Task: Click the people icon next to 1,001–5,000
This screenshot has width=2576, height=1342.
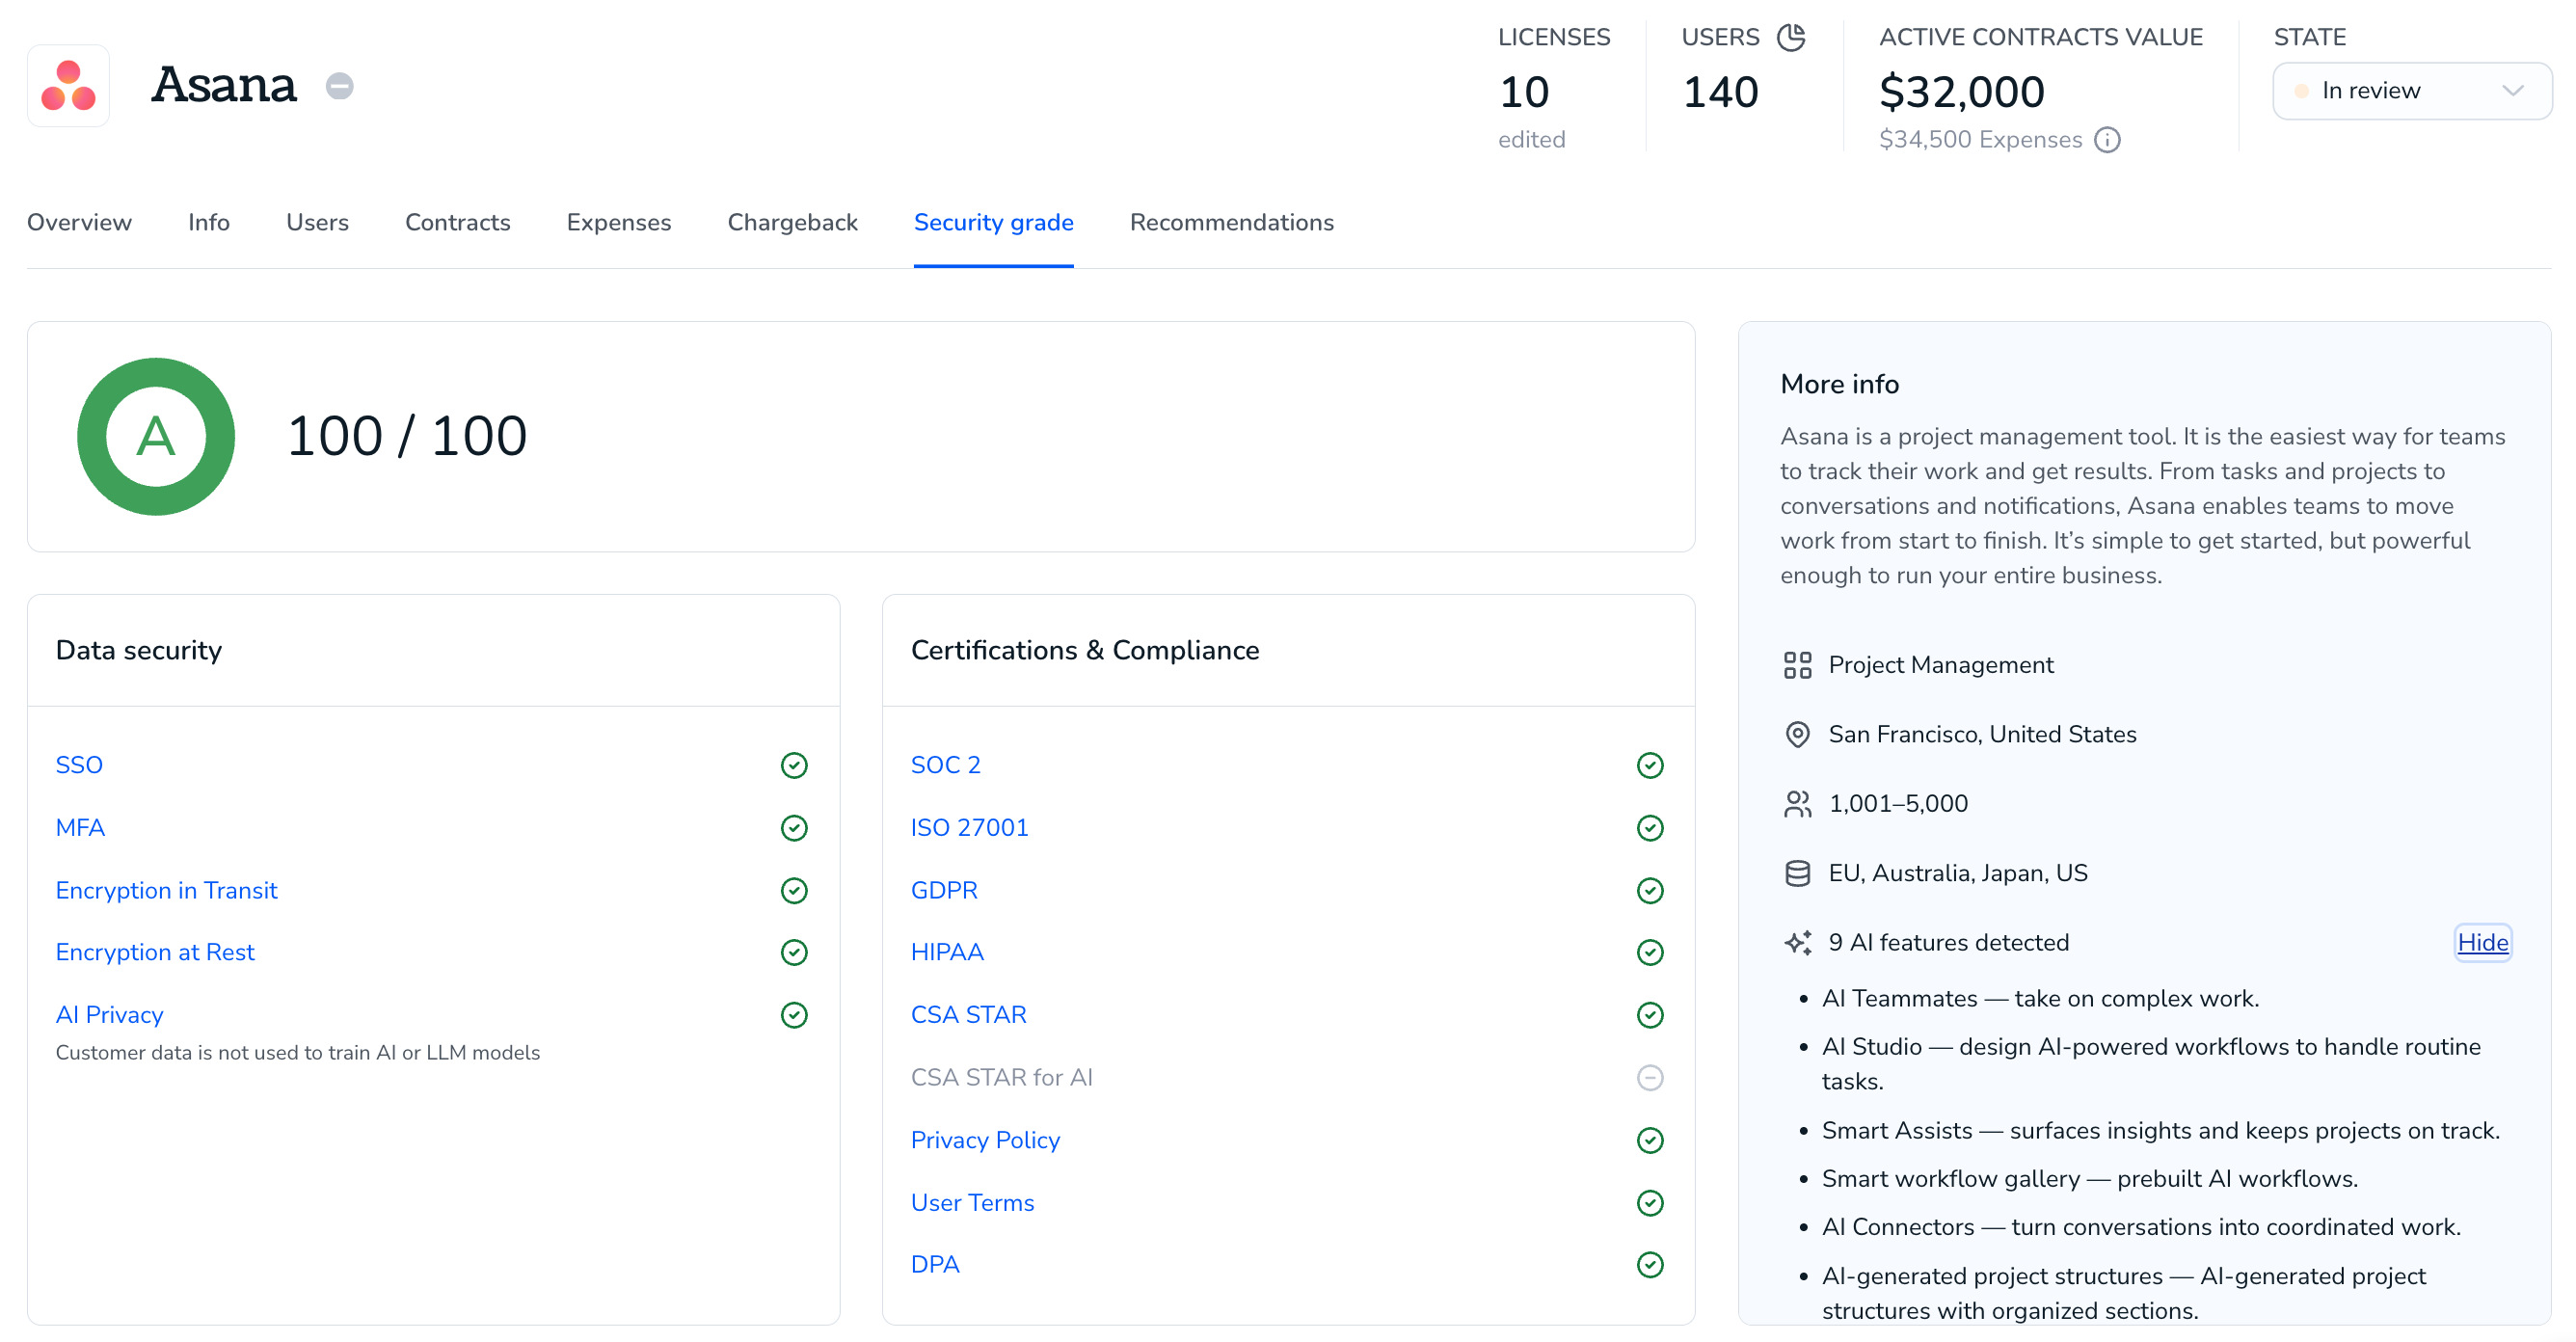Action: point(1797,804)
